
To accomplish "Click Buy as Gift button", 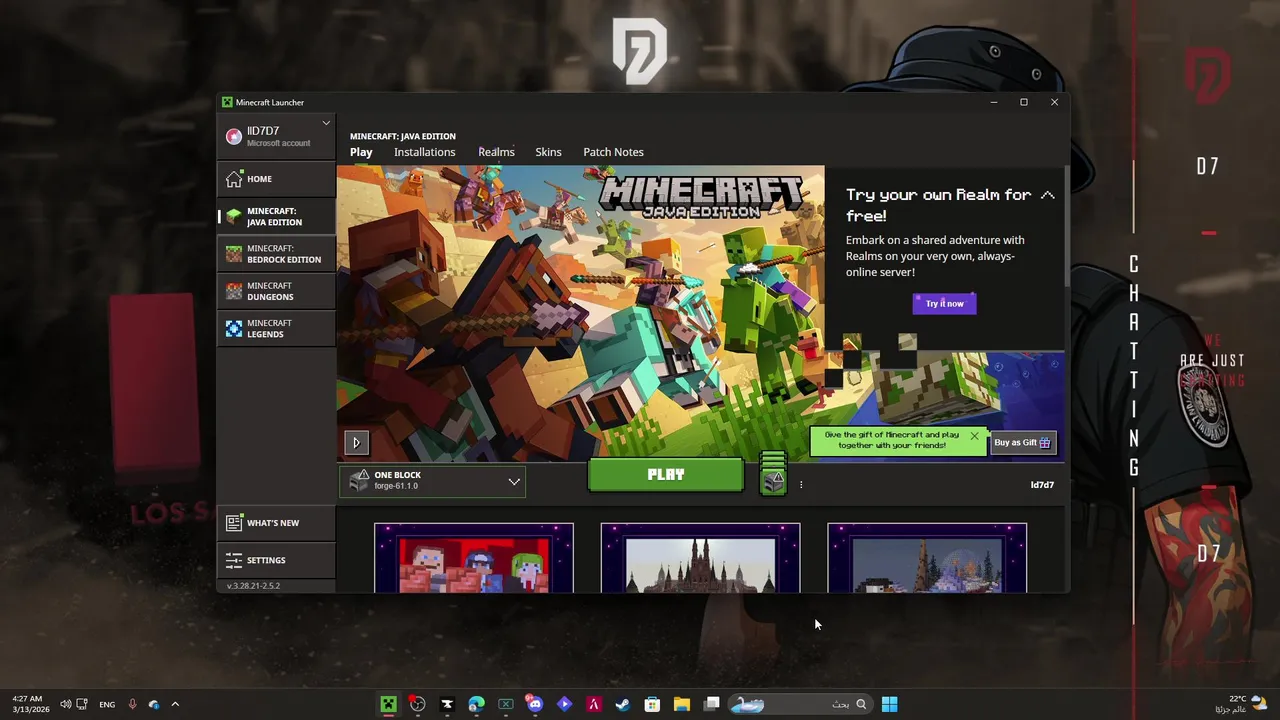I will [1022, 443].
